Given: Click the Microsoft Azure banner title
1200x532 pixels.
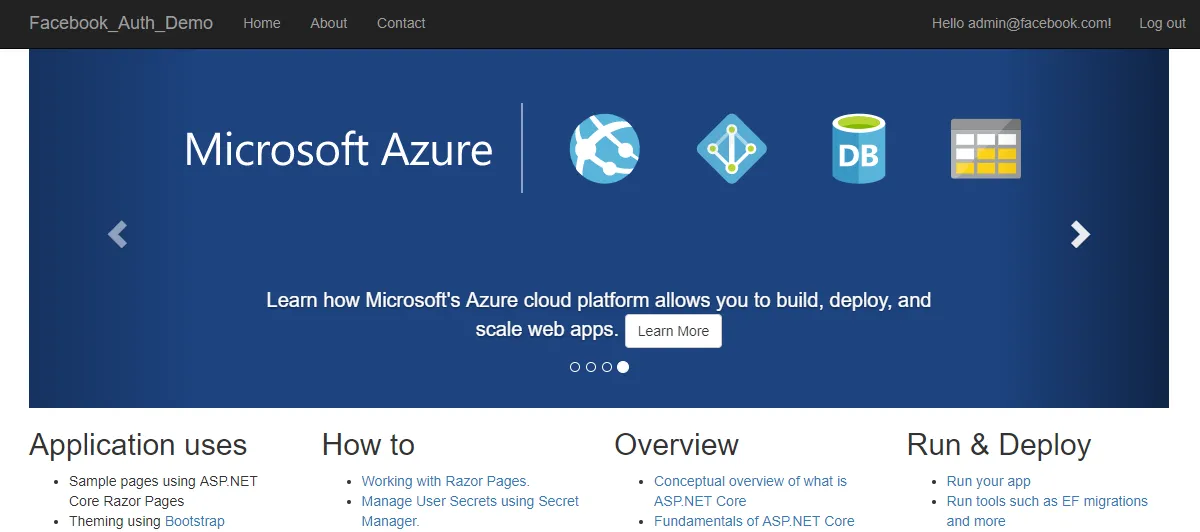Looking at the screenshot, I should point(338,149).
